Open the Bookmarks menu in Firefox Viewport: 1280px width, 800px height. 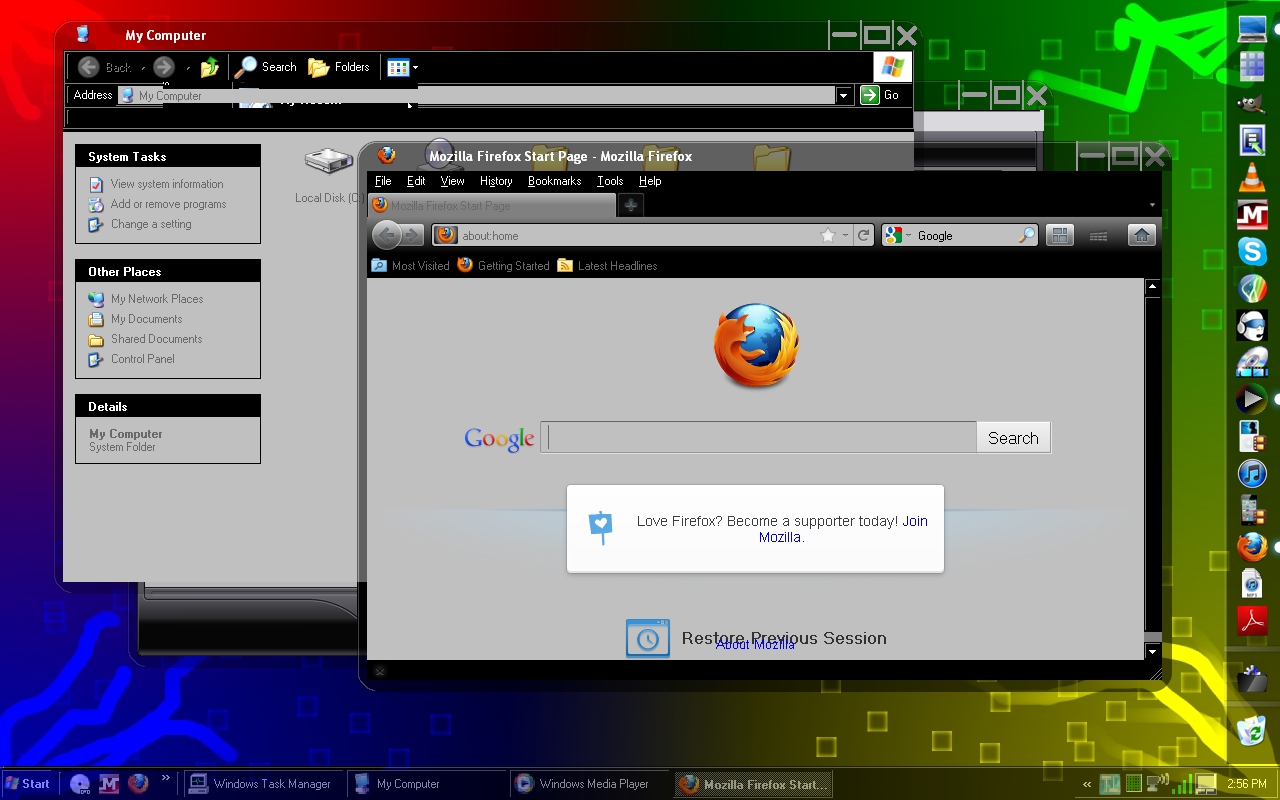pos(554,181)
